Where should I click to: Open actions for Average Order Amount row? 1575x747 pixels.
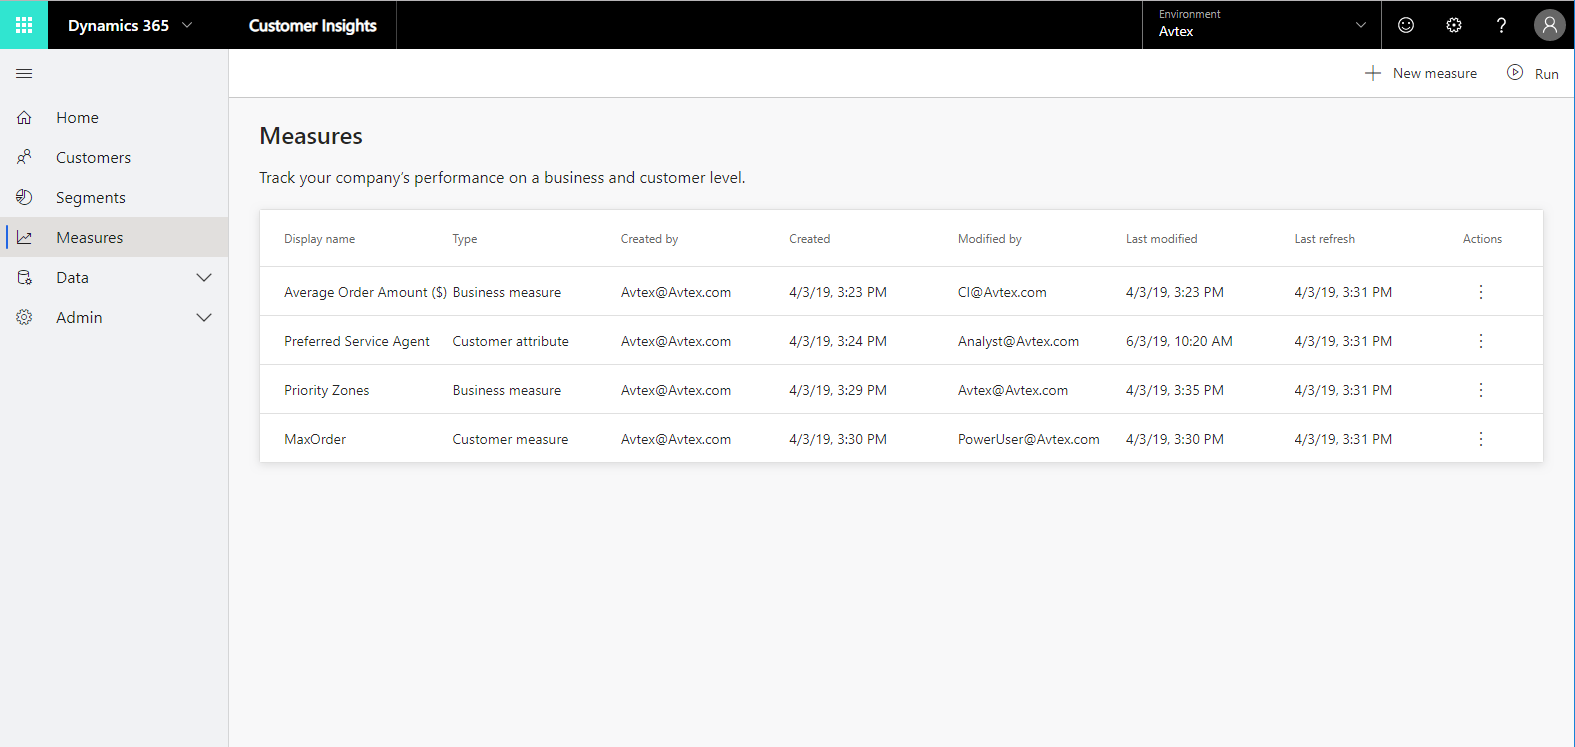pos(1481,292)
